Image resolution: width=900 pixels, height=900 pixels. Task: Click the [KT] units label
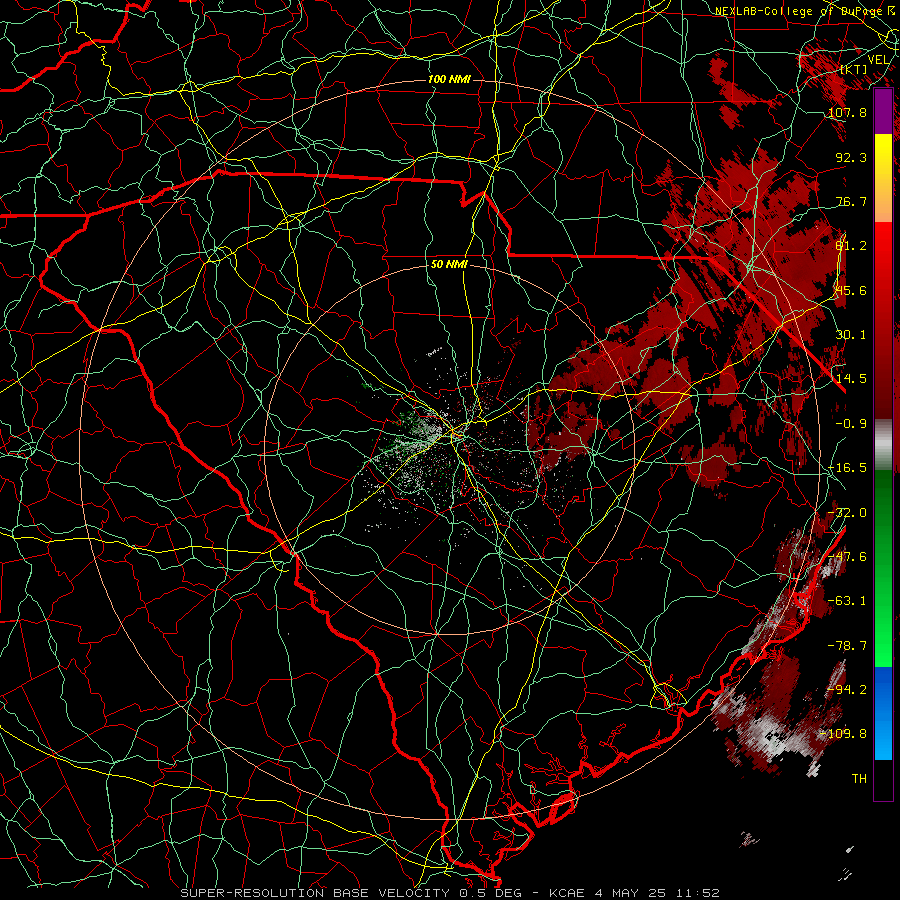point(854,69)
